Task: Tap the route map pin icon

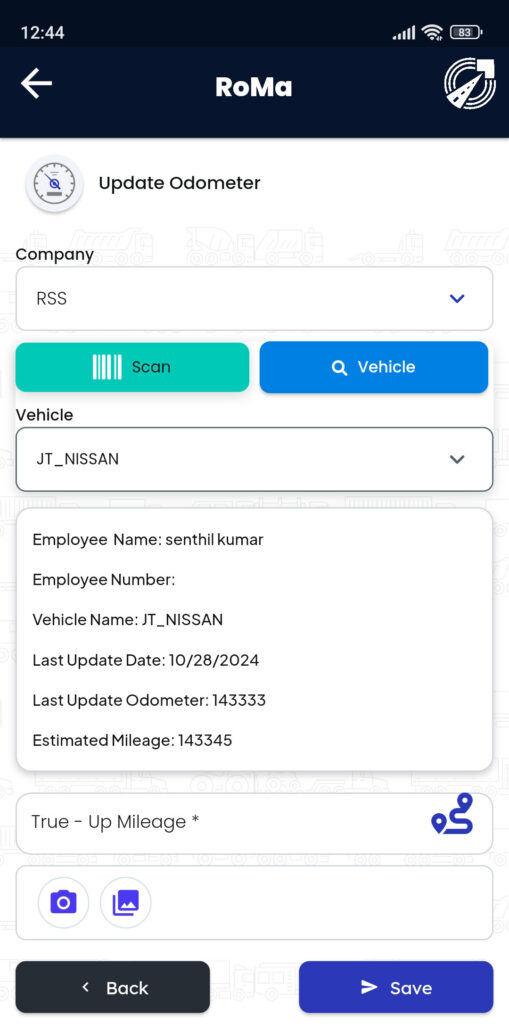Action: (452, 814)
